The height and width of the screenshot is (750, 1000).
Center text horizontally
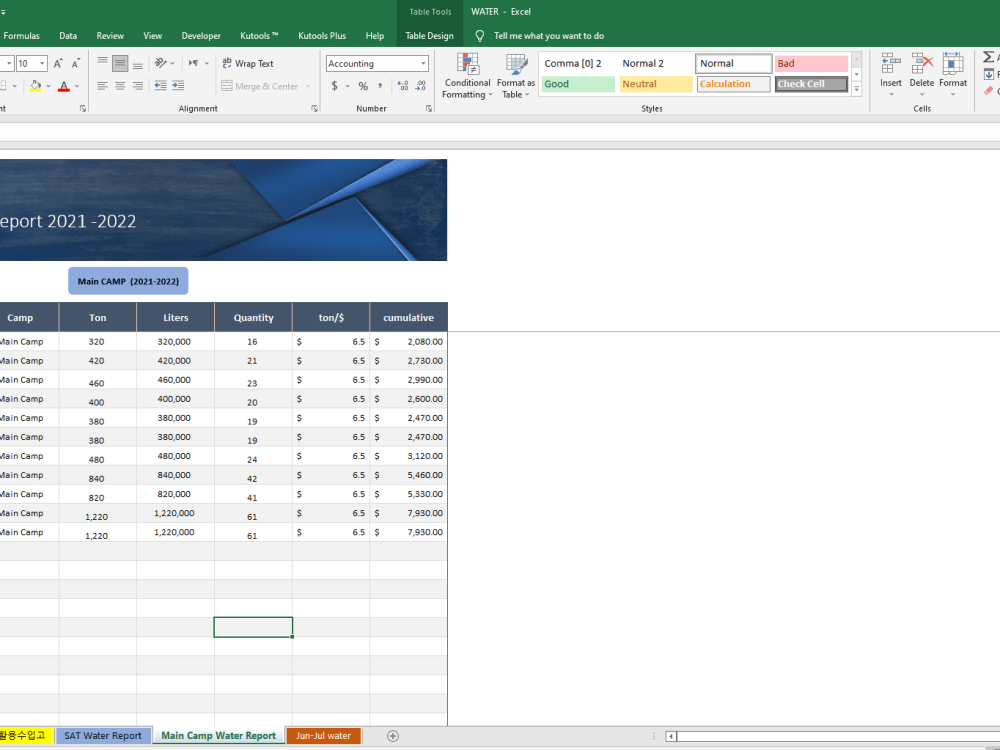click(120, 85)
